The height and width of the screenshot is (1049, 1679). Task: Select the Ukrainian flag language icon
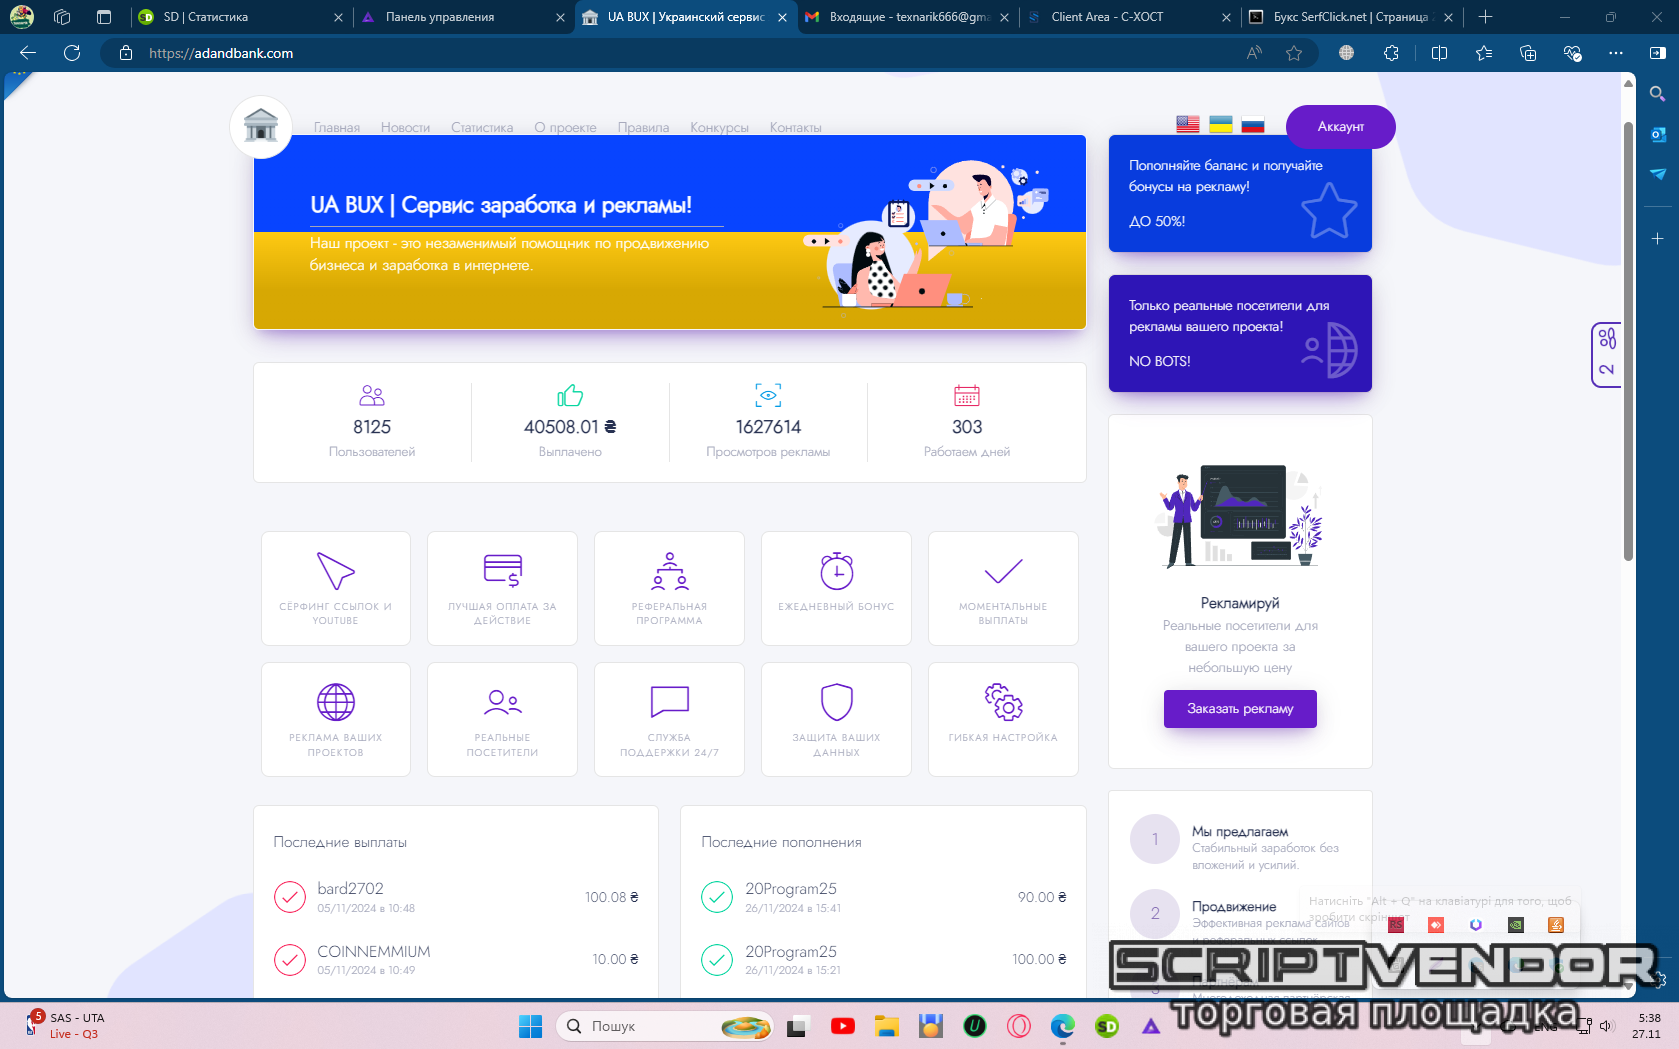1220,125
